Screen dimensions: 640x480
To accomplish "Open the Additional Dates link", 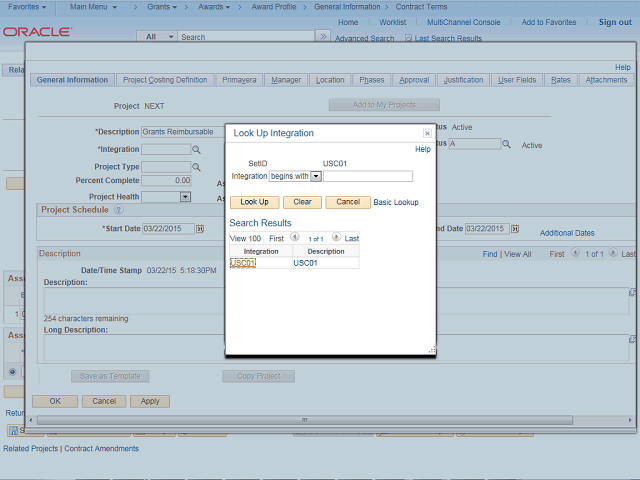I will click(567, 233).
